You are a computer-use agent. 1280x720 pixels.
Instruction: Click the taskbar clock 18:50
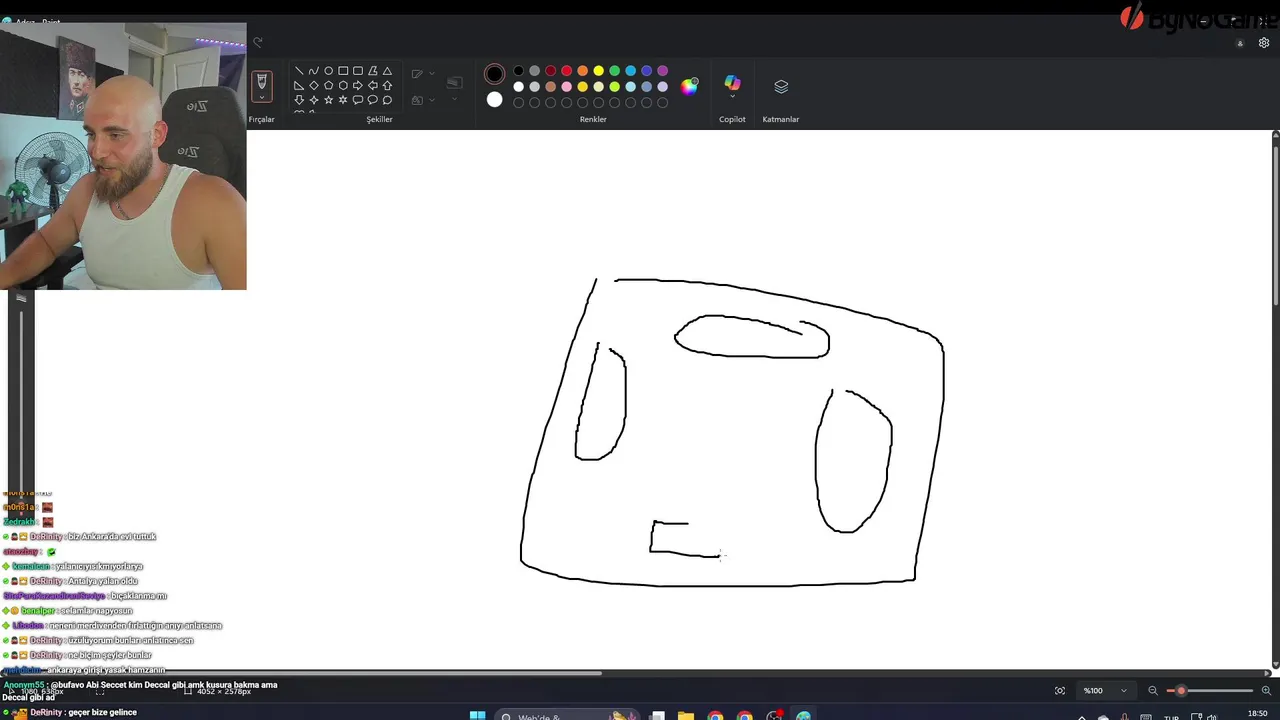click(x=1258, y=714)
